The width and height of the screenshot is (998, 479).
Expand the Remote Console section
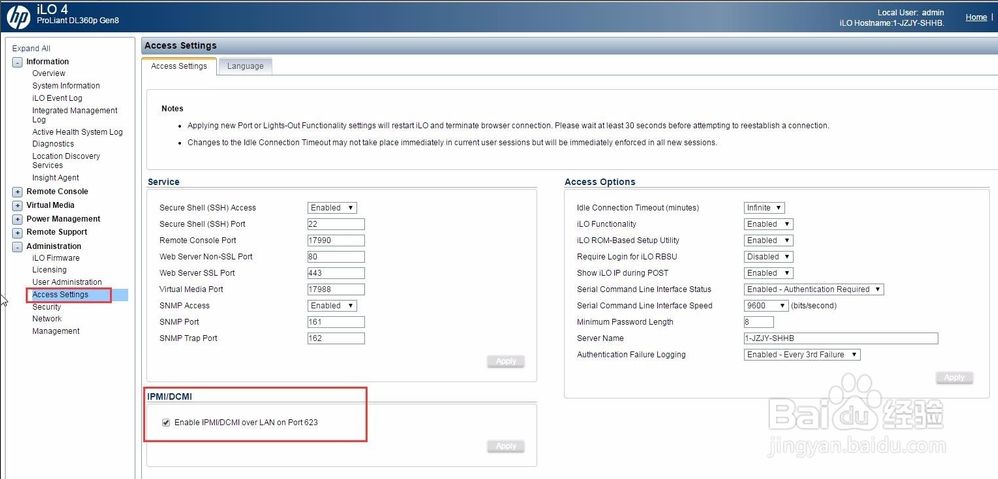point(17,191)
